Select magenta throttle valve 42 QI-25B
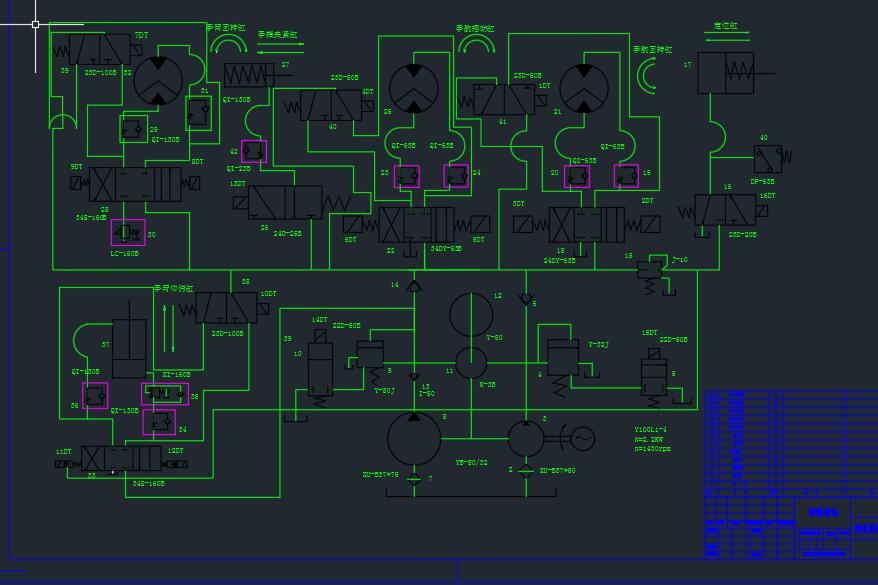 [x=254, y=151]
